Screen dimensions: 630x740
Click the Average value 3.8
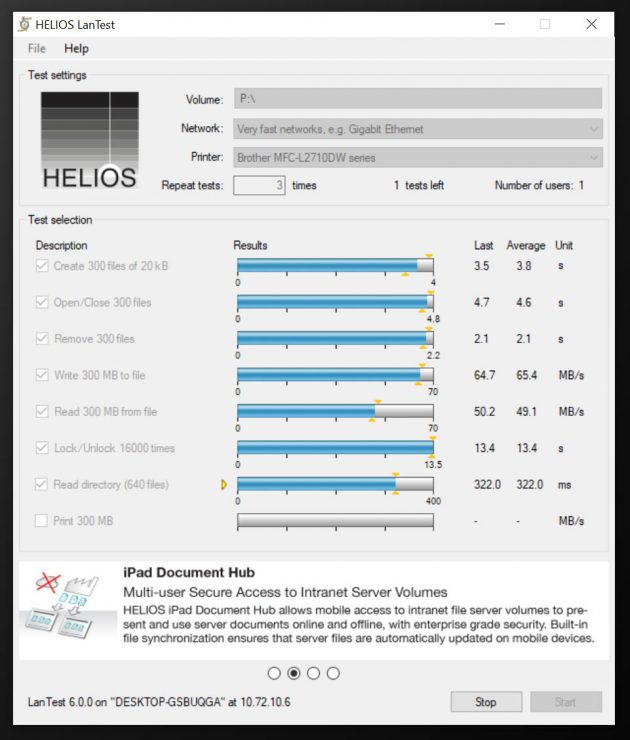pos(524,266)
